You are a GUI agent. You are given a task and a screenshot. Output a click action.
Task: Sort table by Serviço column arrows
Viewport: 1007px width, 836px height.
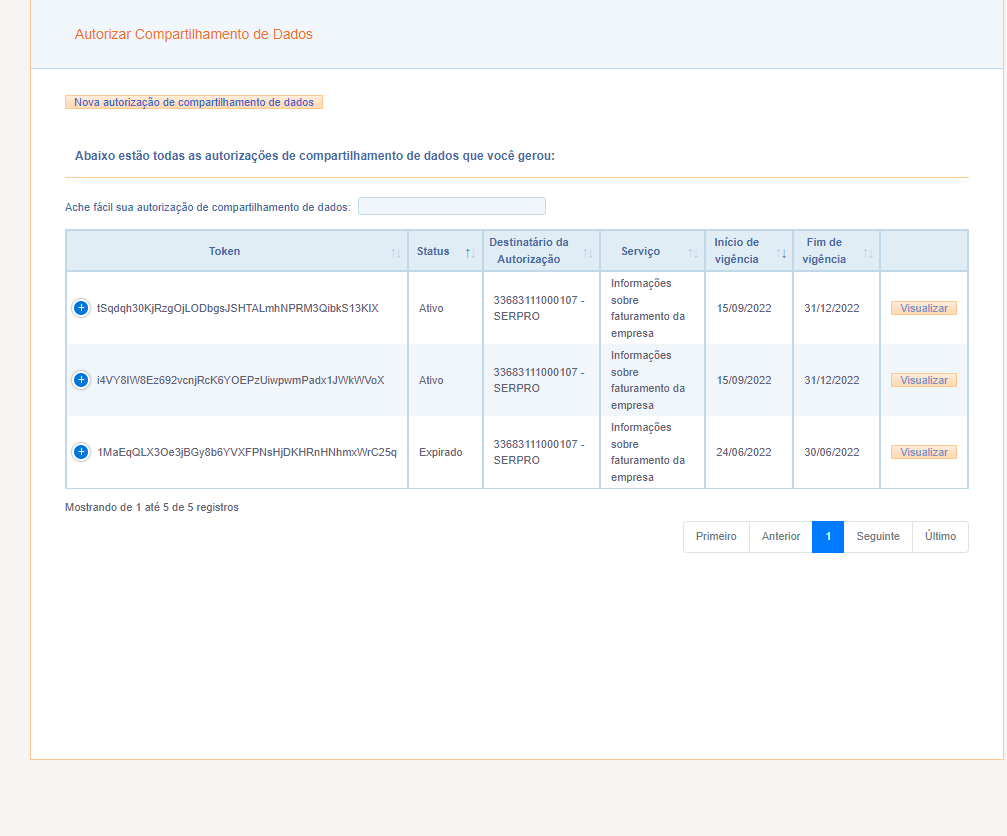coord(693,252)
